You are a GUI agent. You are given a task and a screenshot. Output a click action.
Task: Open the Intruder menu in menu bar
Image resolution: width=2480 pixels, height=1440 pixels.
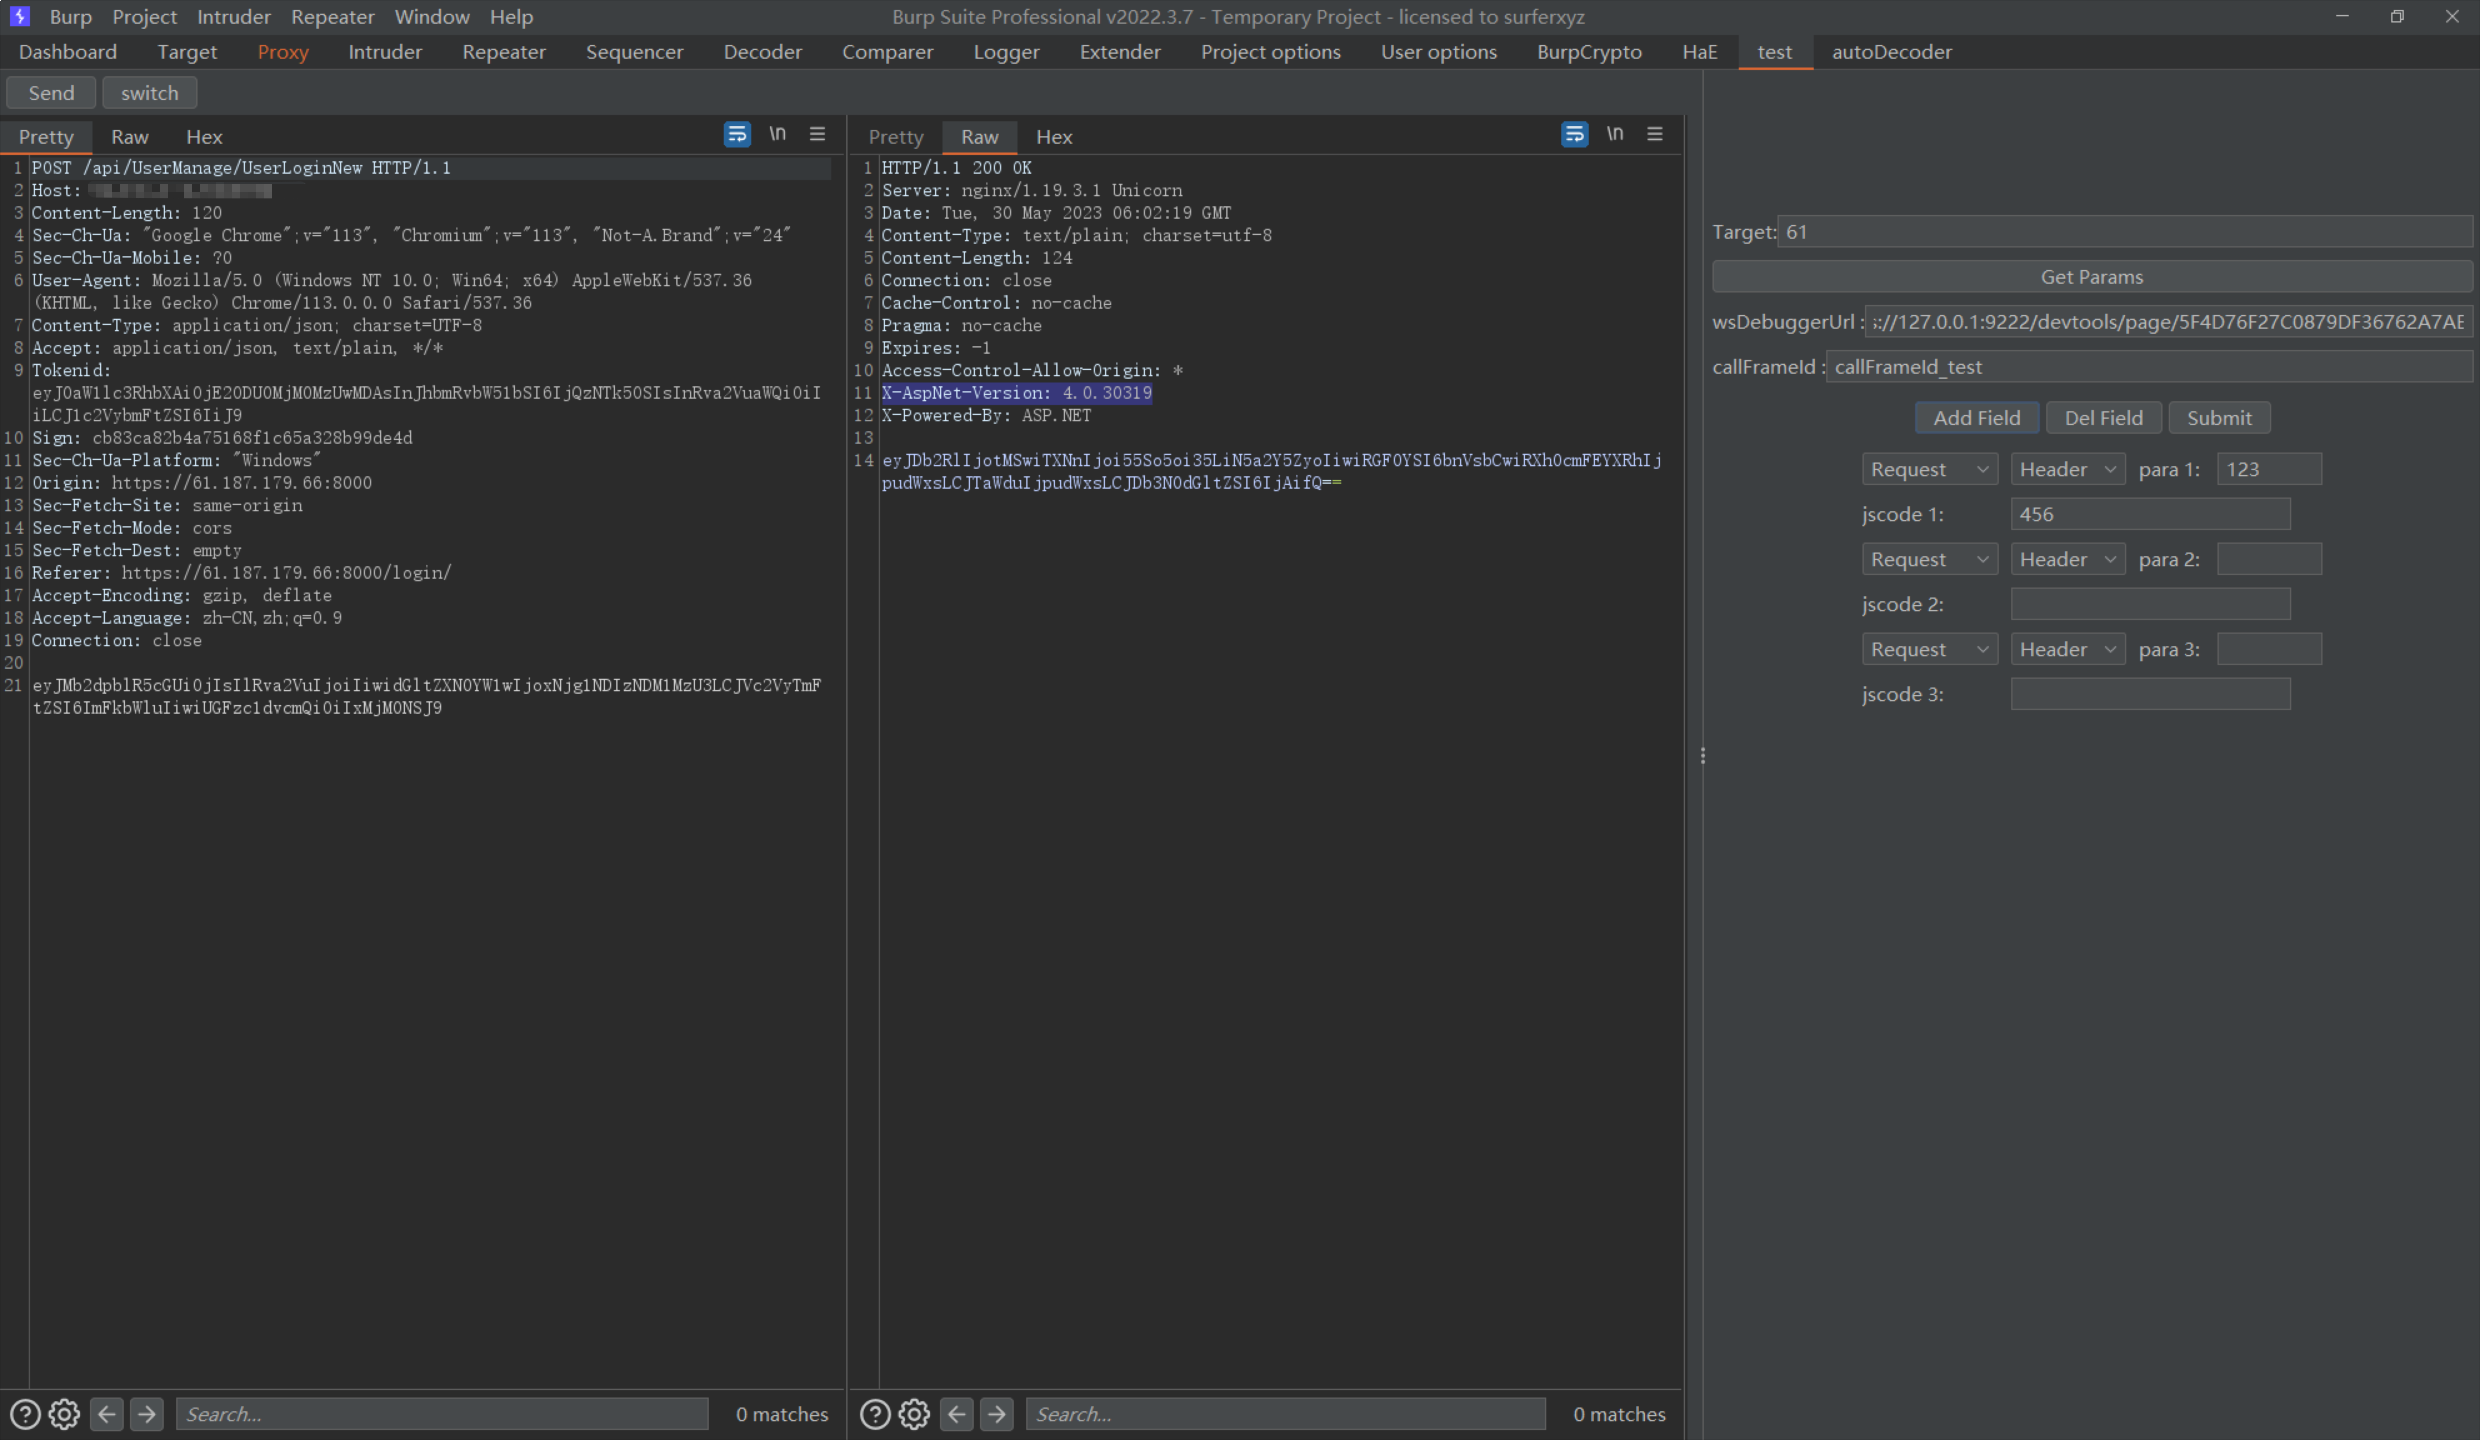[233, 17]
